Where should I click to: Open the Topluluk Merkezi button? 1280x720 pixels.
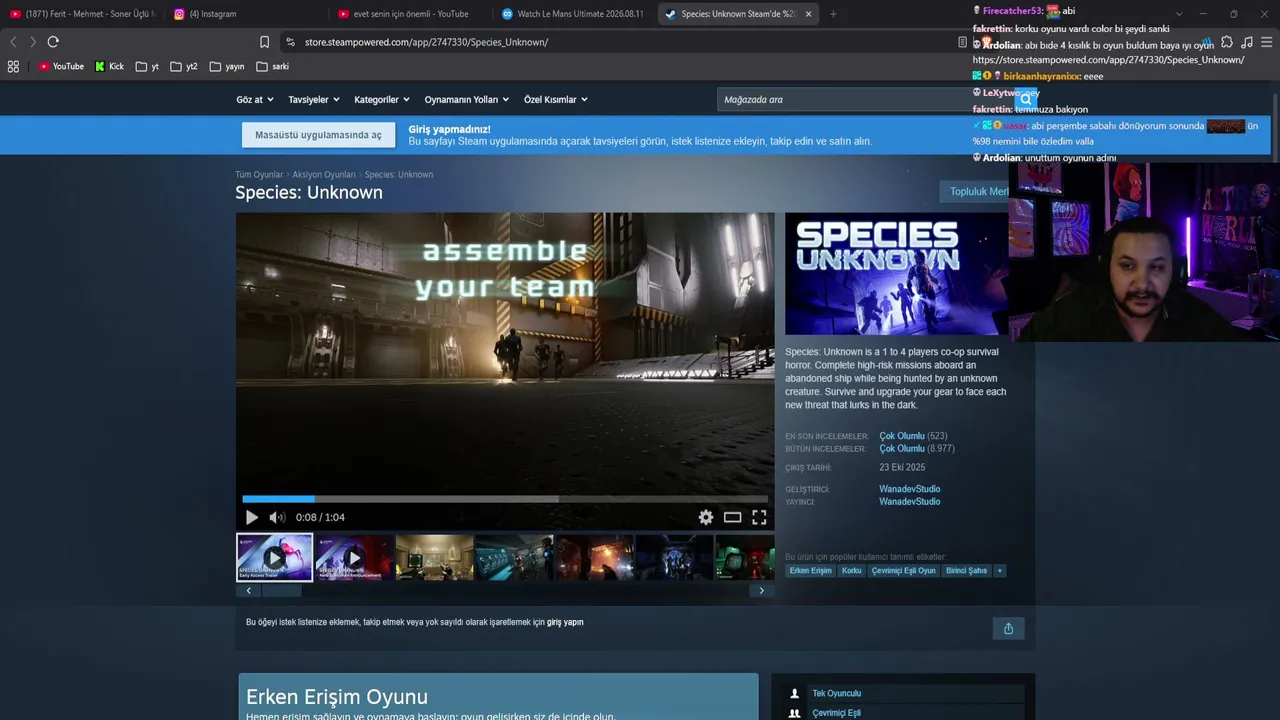point(979,192)
